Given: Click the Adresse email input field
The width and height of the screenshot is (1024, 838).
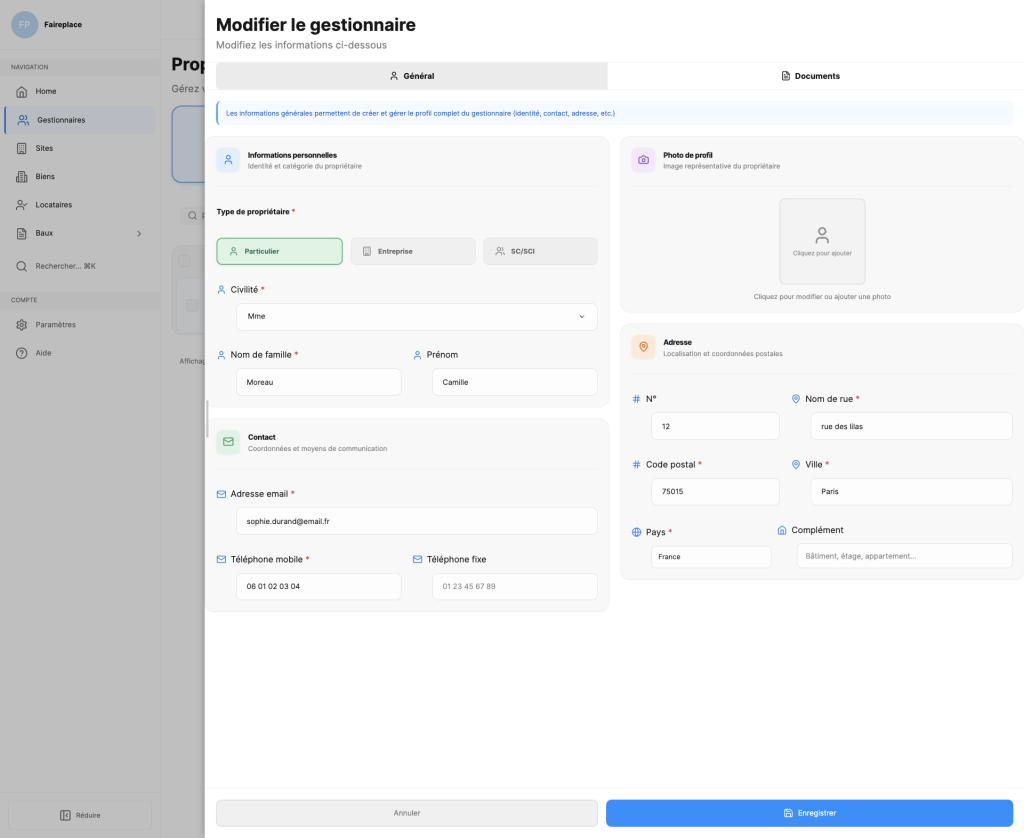Looking at the screenshot, I should 416,521.
